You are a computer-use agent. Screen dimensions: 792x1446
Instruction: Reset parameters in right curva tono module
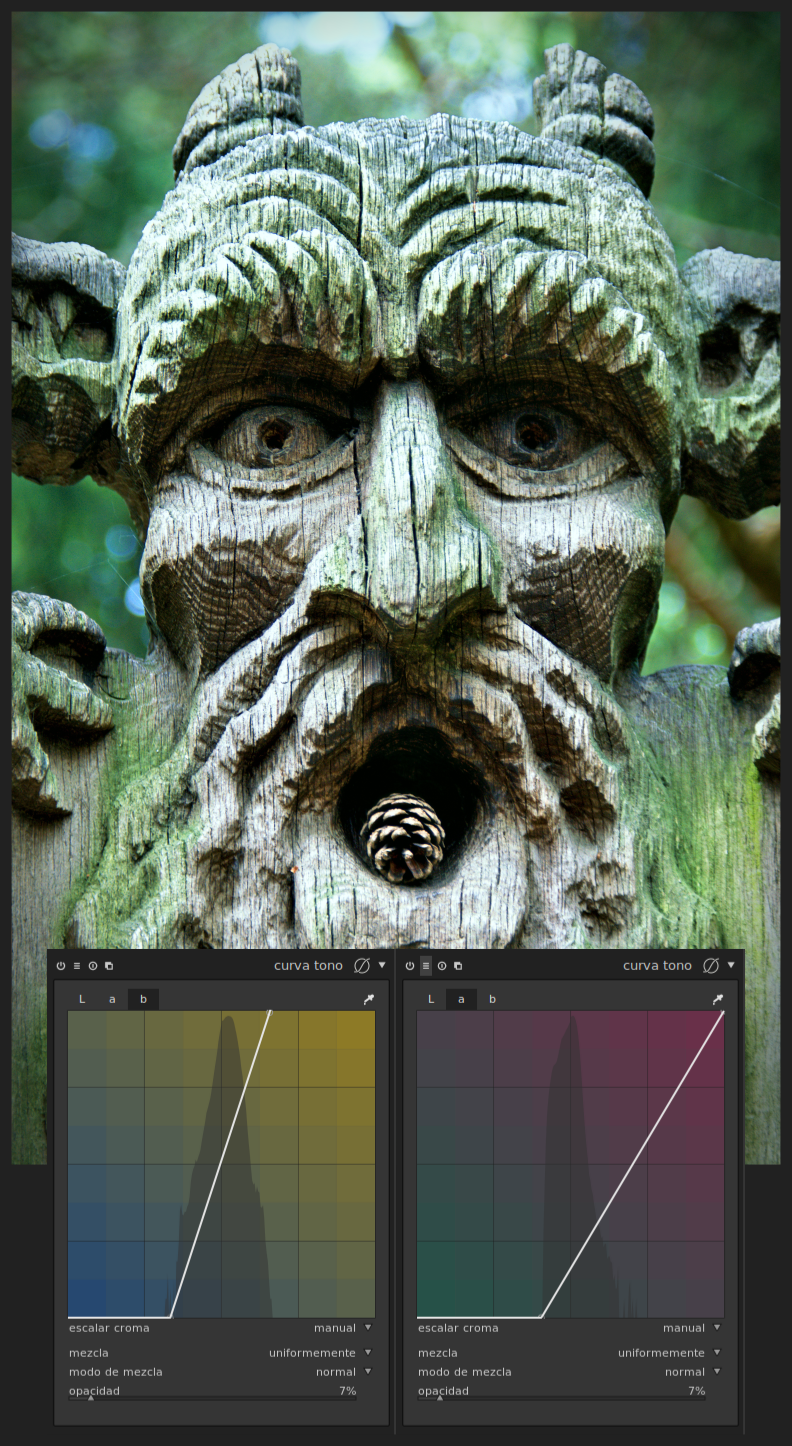(442, 966)
